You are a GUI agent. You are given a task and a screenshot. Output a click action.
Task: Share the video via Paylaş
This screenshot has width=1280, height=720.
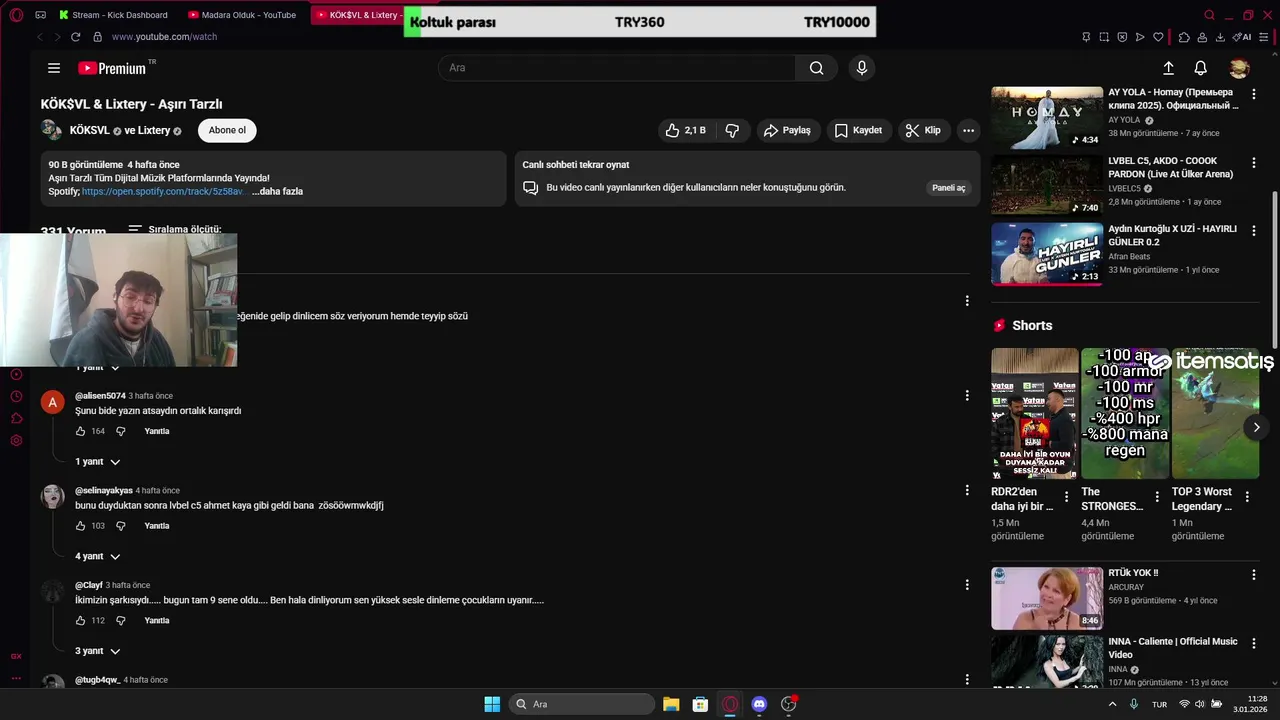pyautogui.click(x=787, y=130)
